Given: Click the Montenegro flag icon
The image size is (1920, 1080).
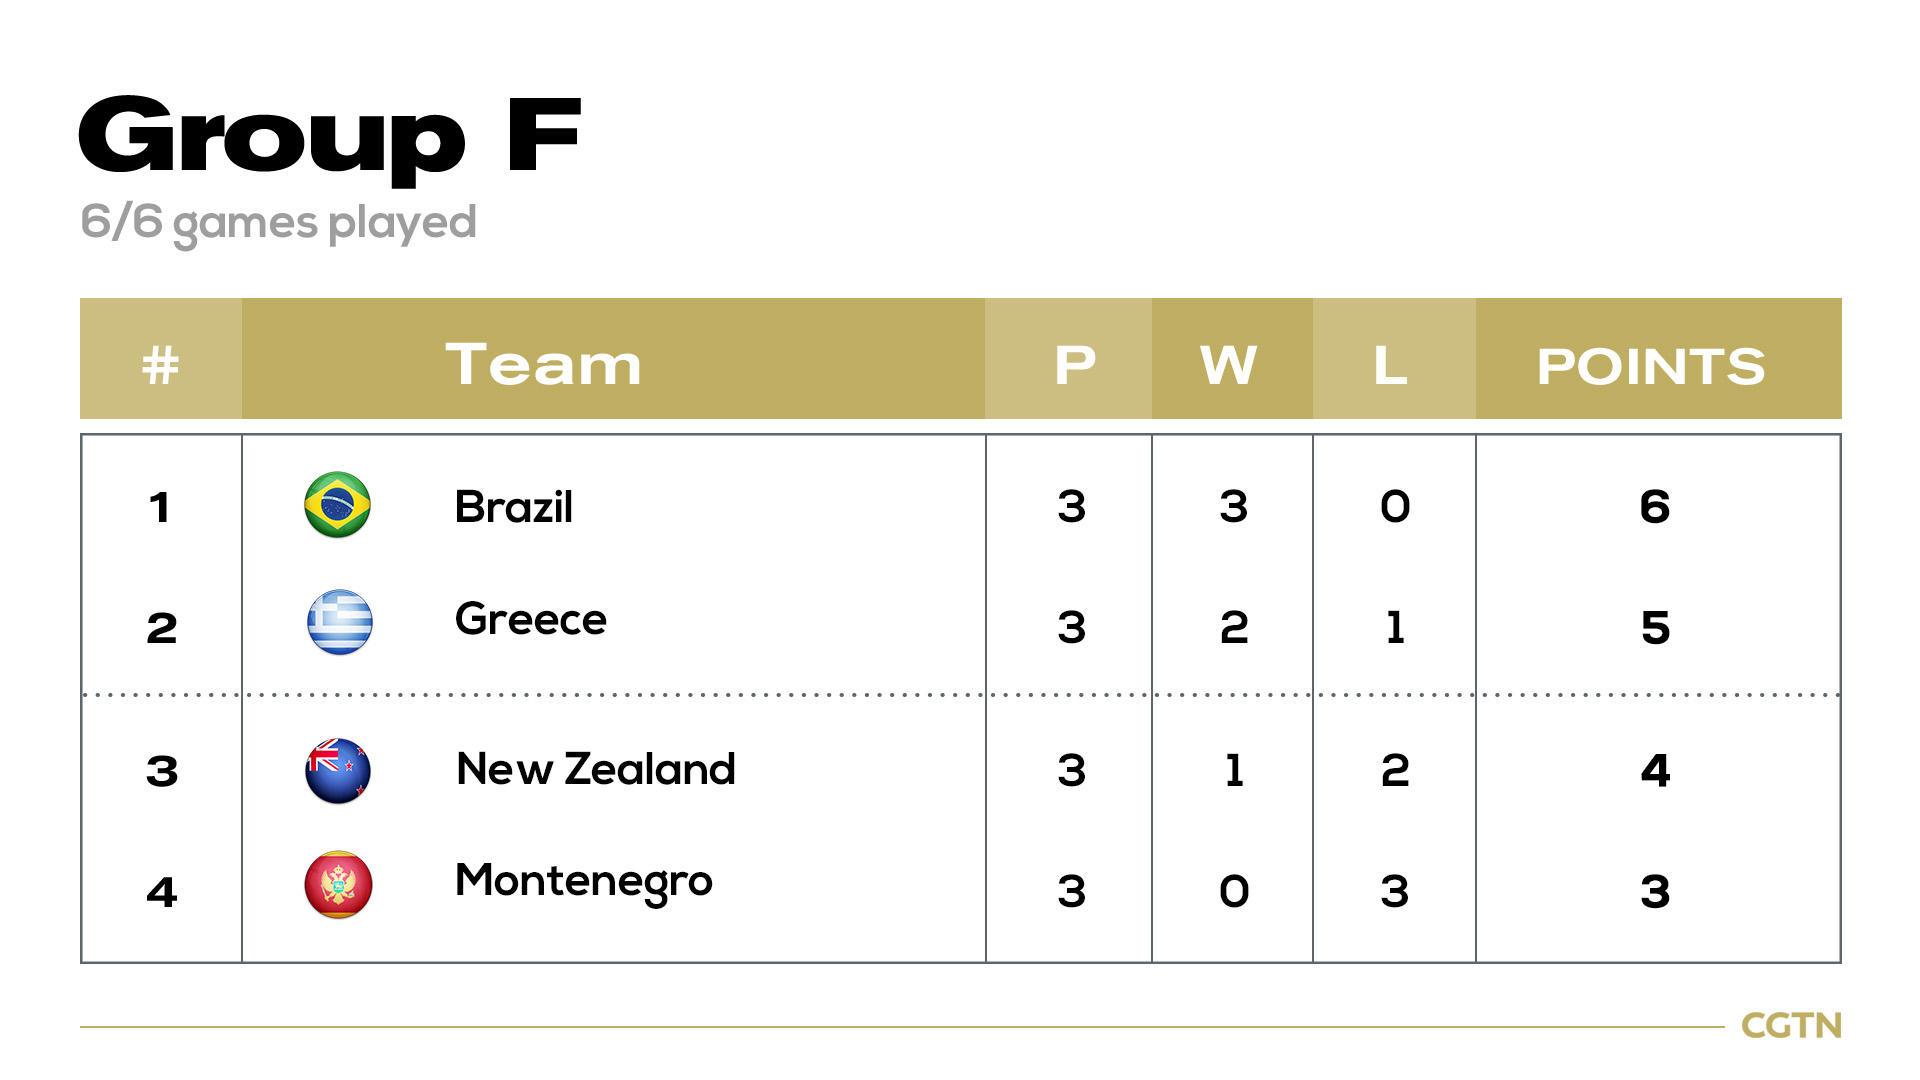Looking at the screenshot, I should [338, 885].
